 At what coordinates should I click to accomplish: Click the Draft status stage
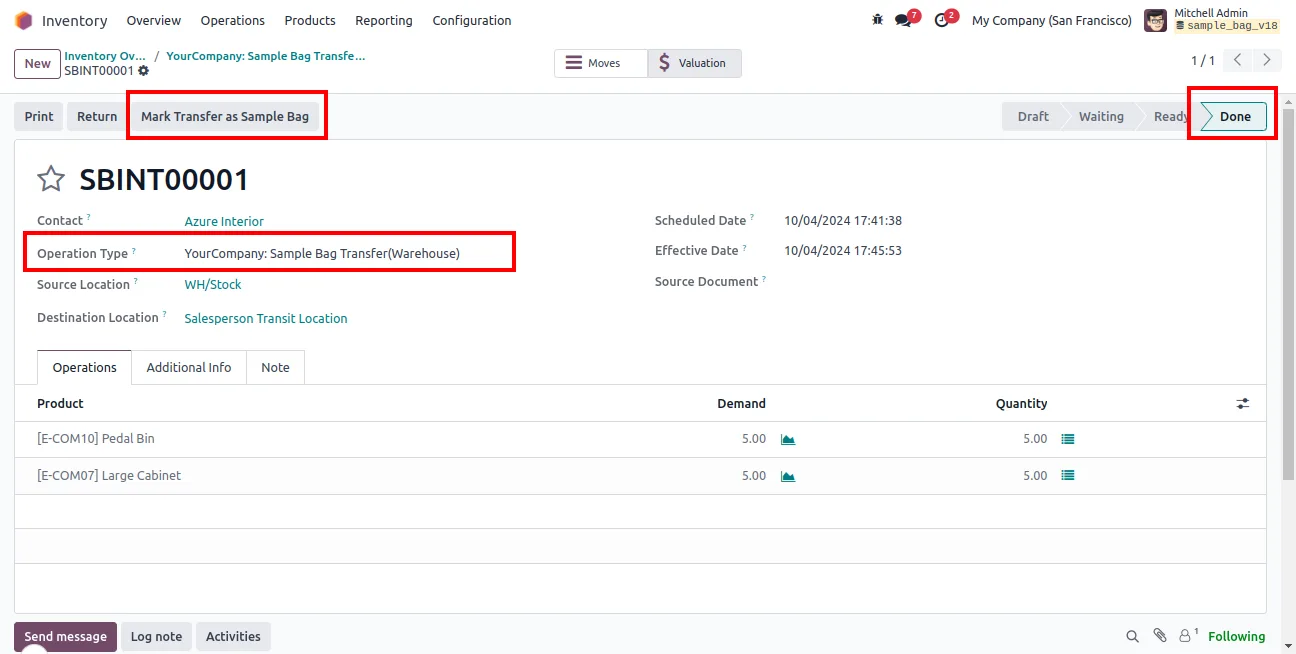click(1033, 117)
